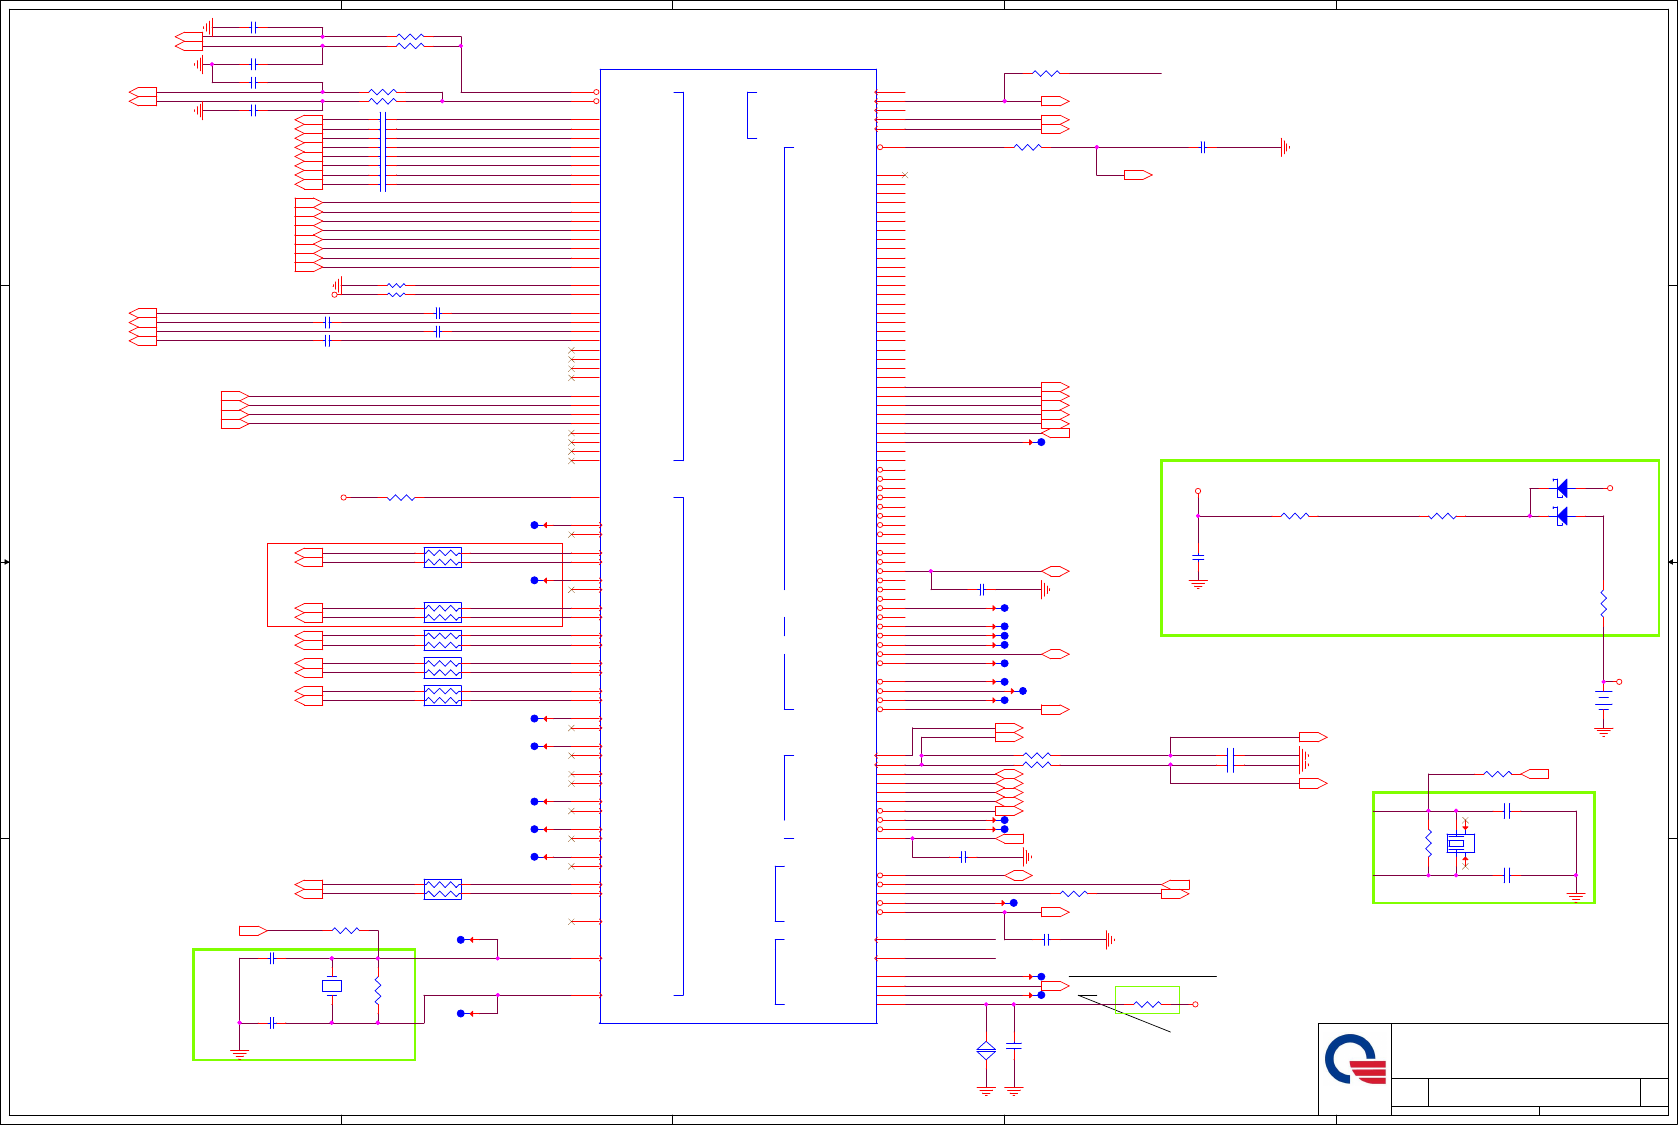The image size is (1678, 1125).
Task: Click the resistor above the bottom-left green box
Action: pos(346,930)
